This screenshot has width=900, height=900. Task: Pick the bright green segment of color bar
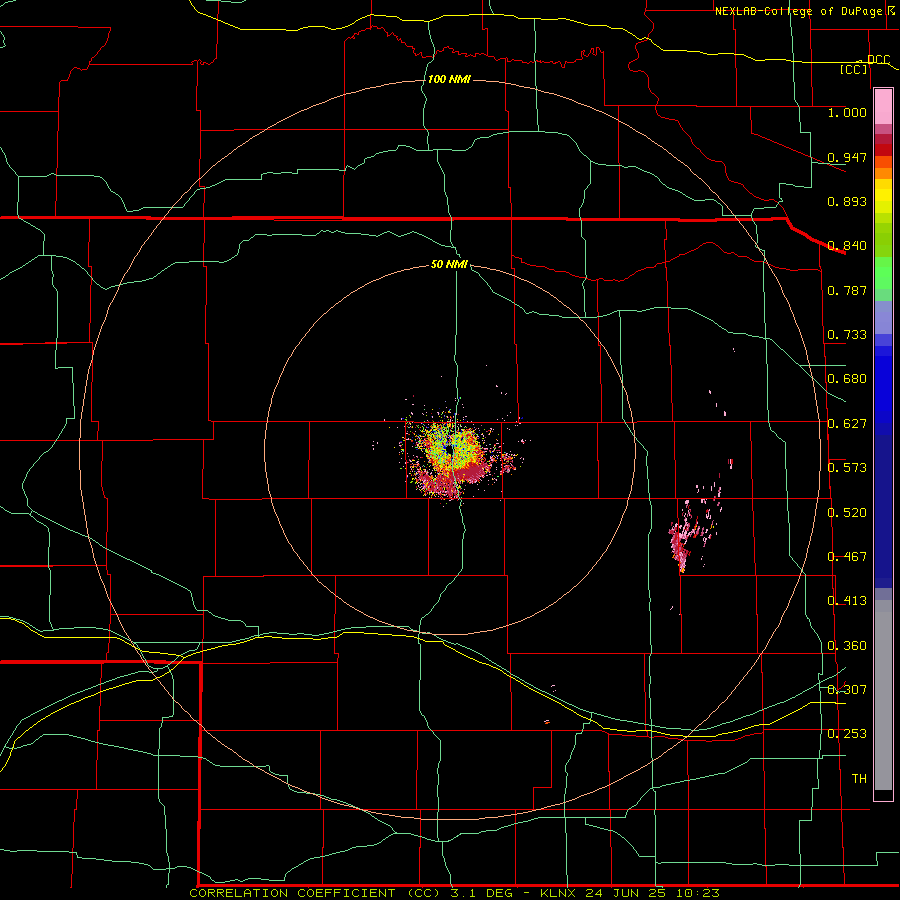click(883, 273)
